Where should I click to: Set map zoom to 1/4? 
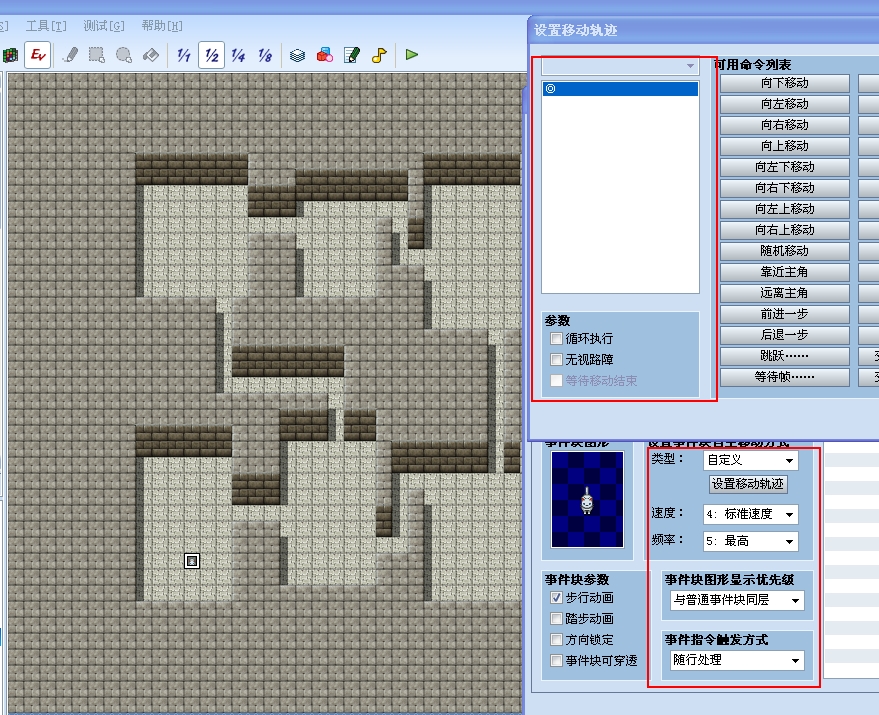(238, 55)
